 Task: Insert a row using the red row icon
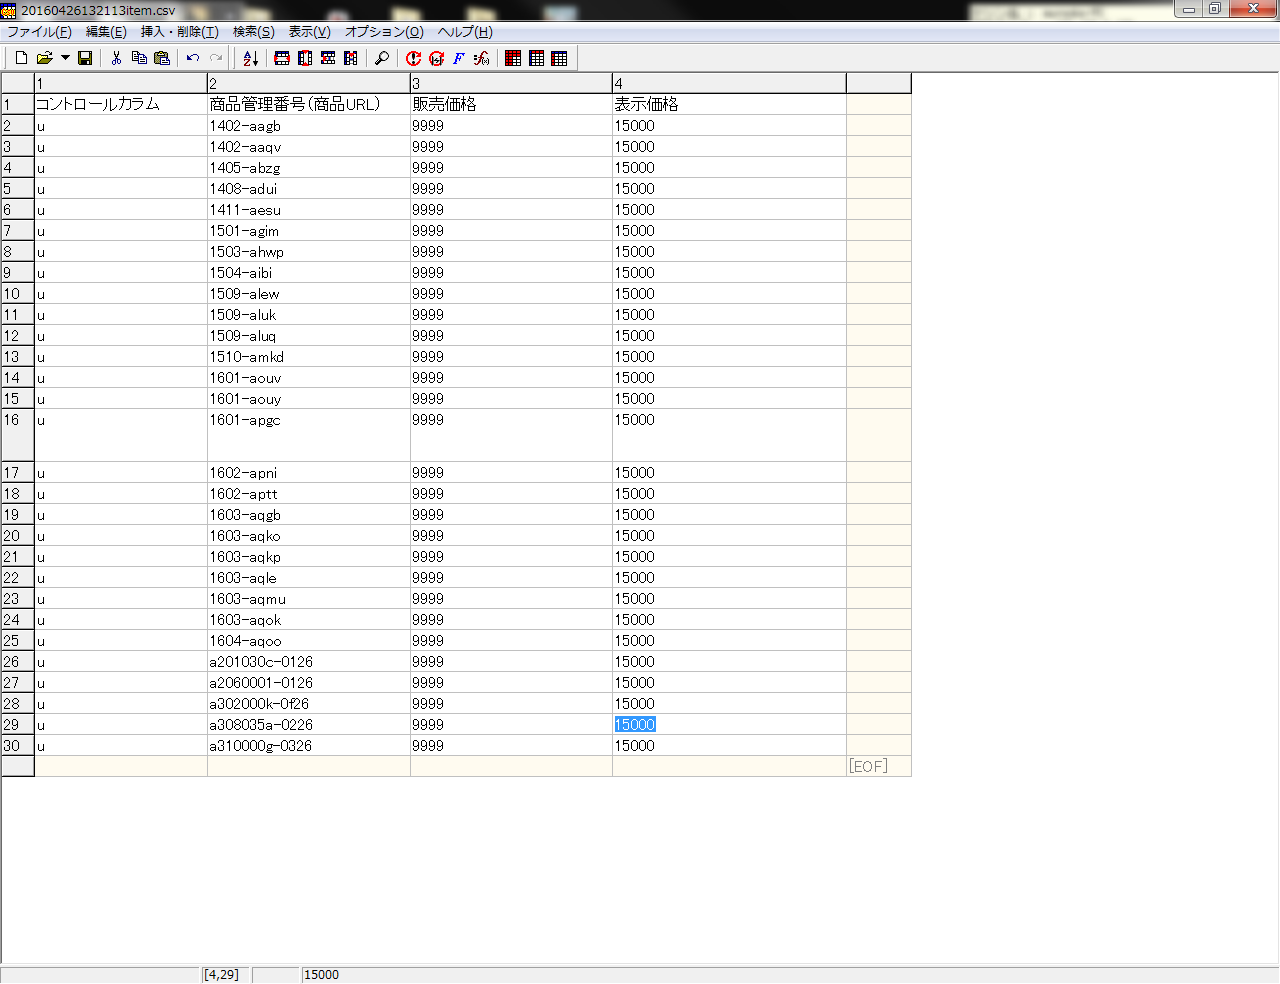pos(282,58)
